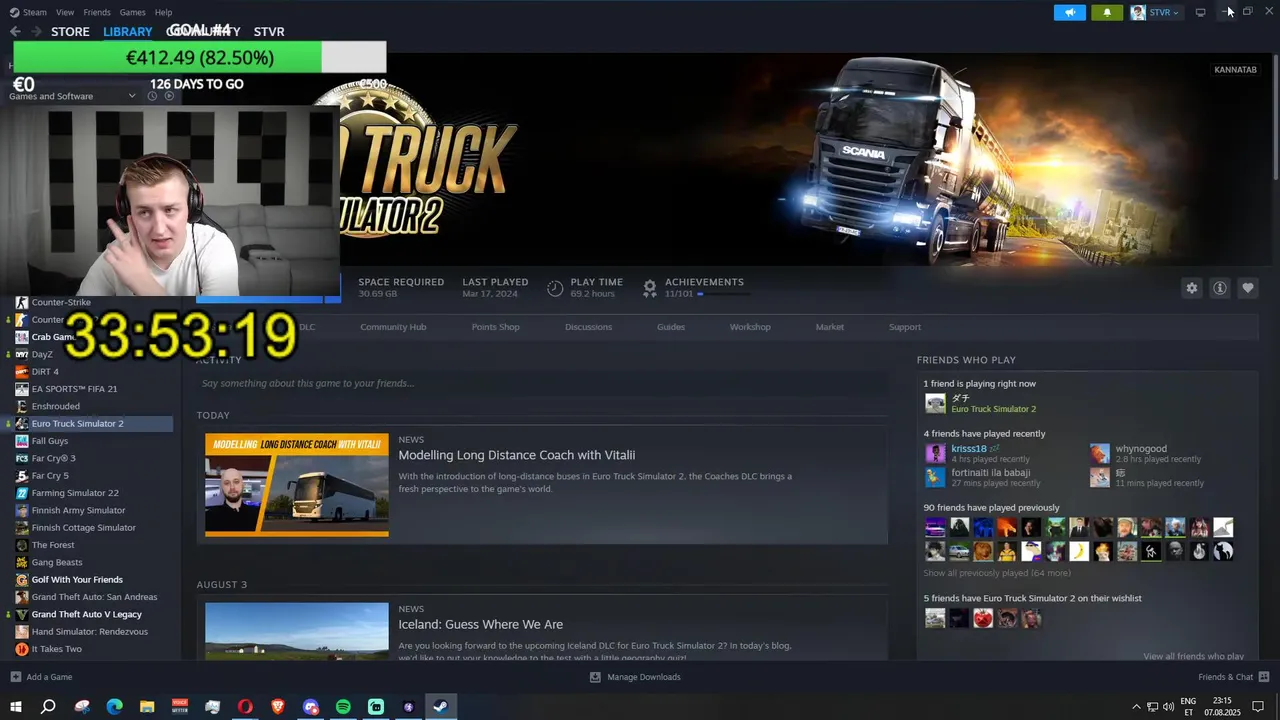Image resolution: width=1280 pixels, height=720 pixels.
Task: Open the achievements gear icon
Action: (649, 288)
